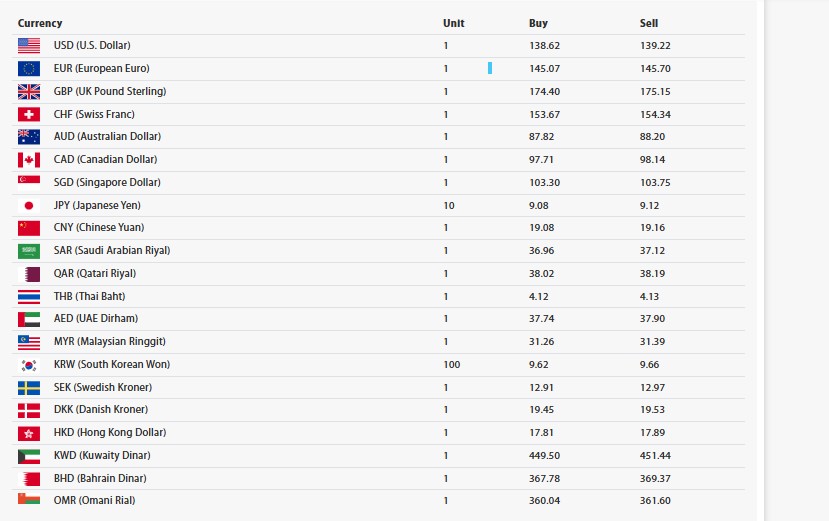Click the blue marker in Euro row

pos(490,68)
